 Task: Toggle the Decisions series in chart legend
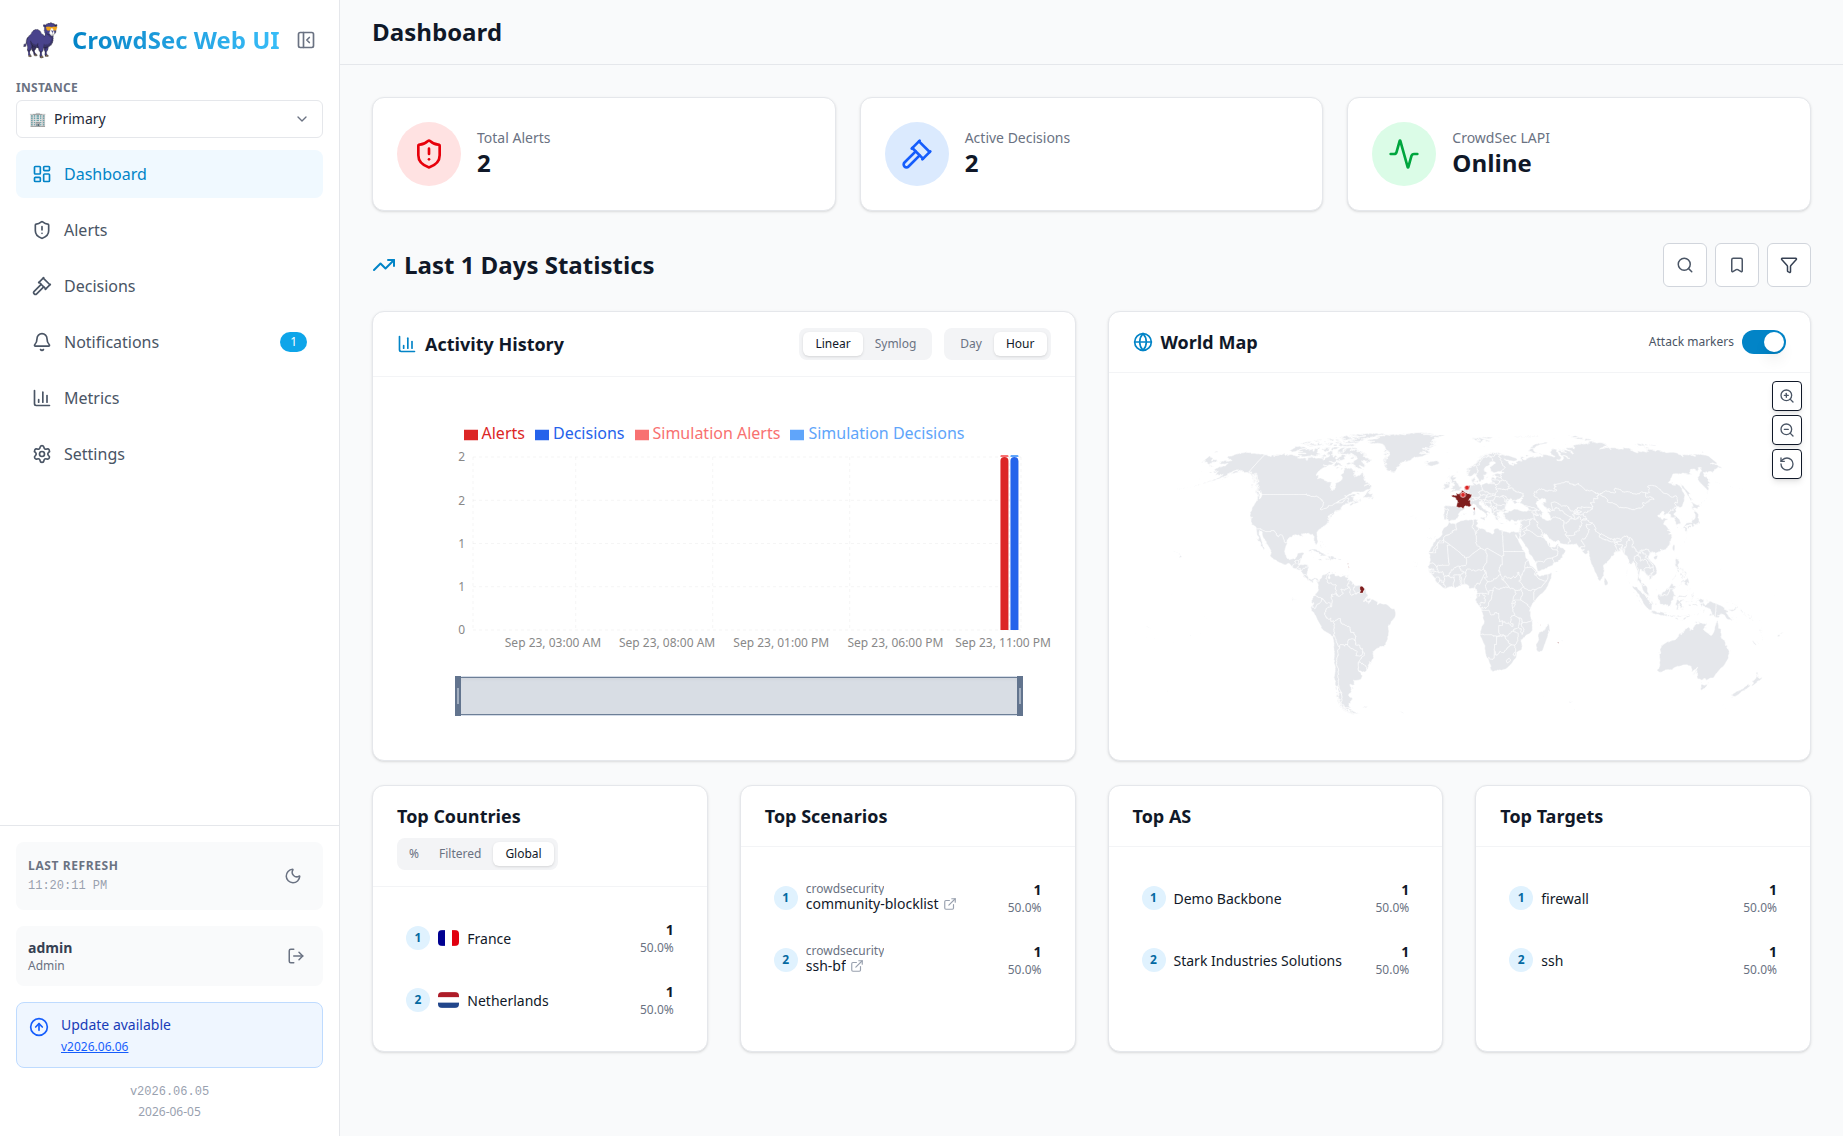point(580,434)
